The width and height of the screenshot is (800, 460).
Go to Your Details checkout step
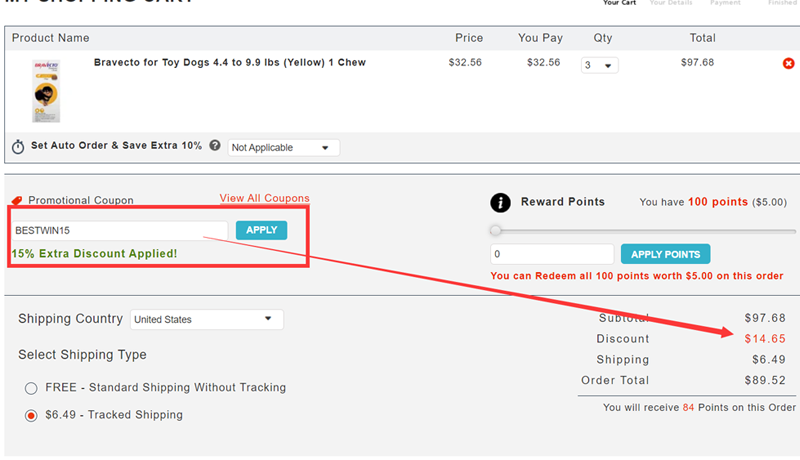click(x=671, y=3)
